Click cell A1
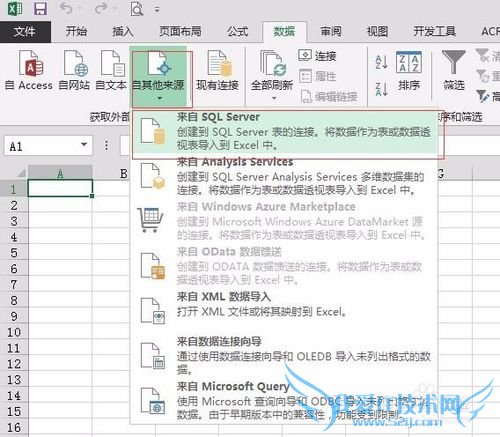 click(x=60, y=189)
